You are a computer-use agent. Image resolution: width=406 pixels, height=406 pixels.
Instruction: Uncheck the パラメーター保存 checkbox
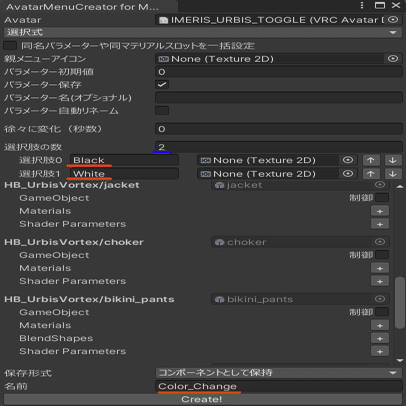click(x=162, y=84)
